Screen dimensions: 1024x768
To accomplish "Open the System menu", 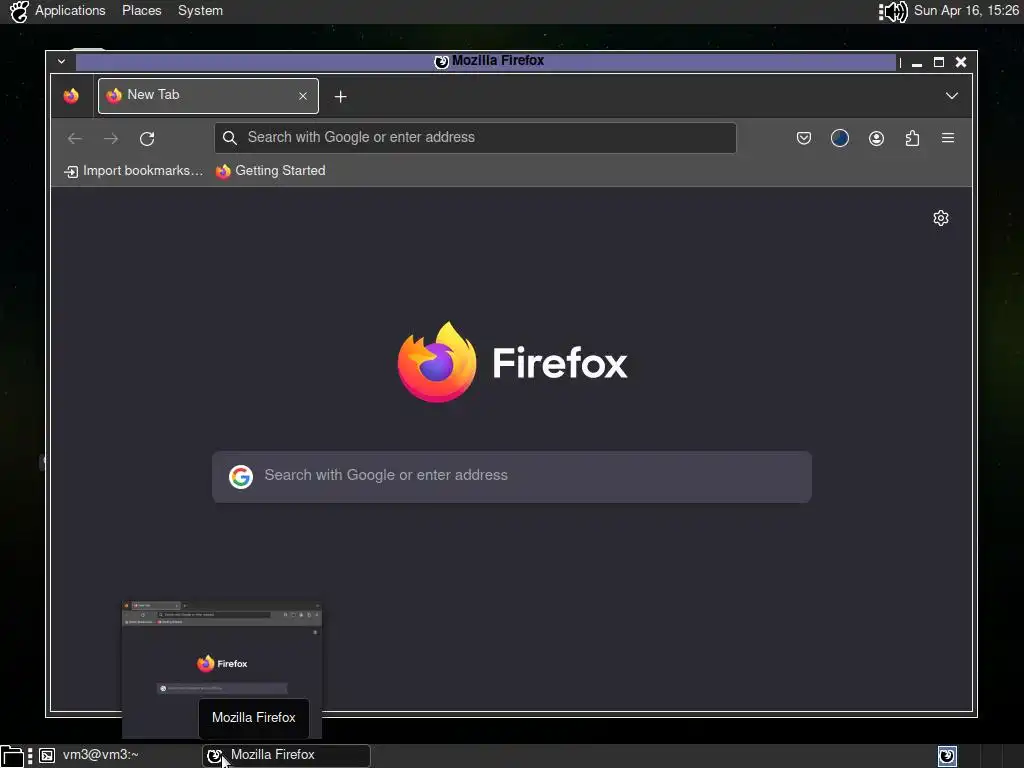I will (200, 11).
